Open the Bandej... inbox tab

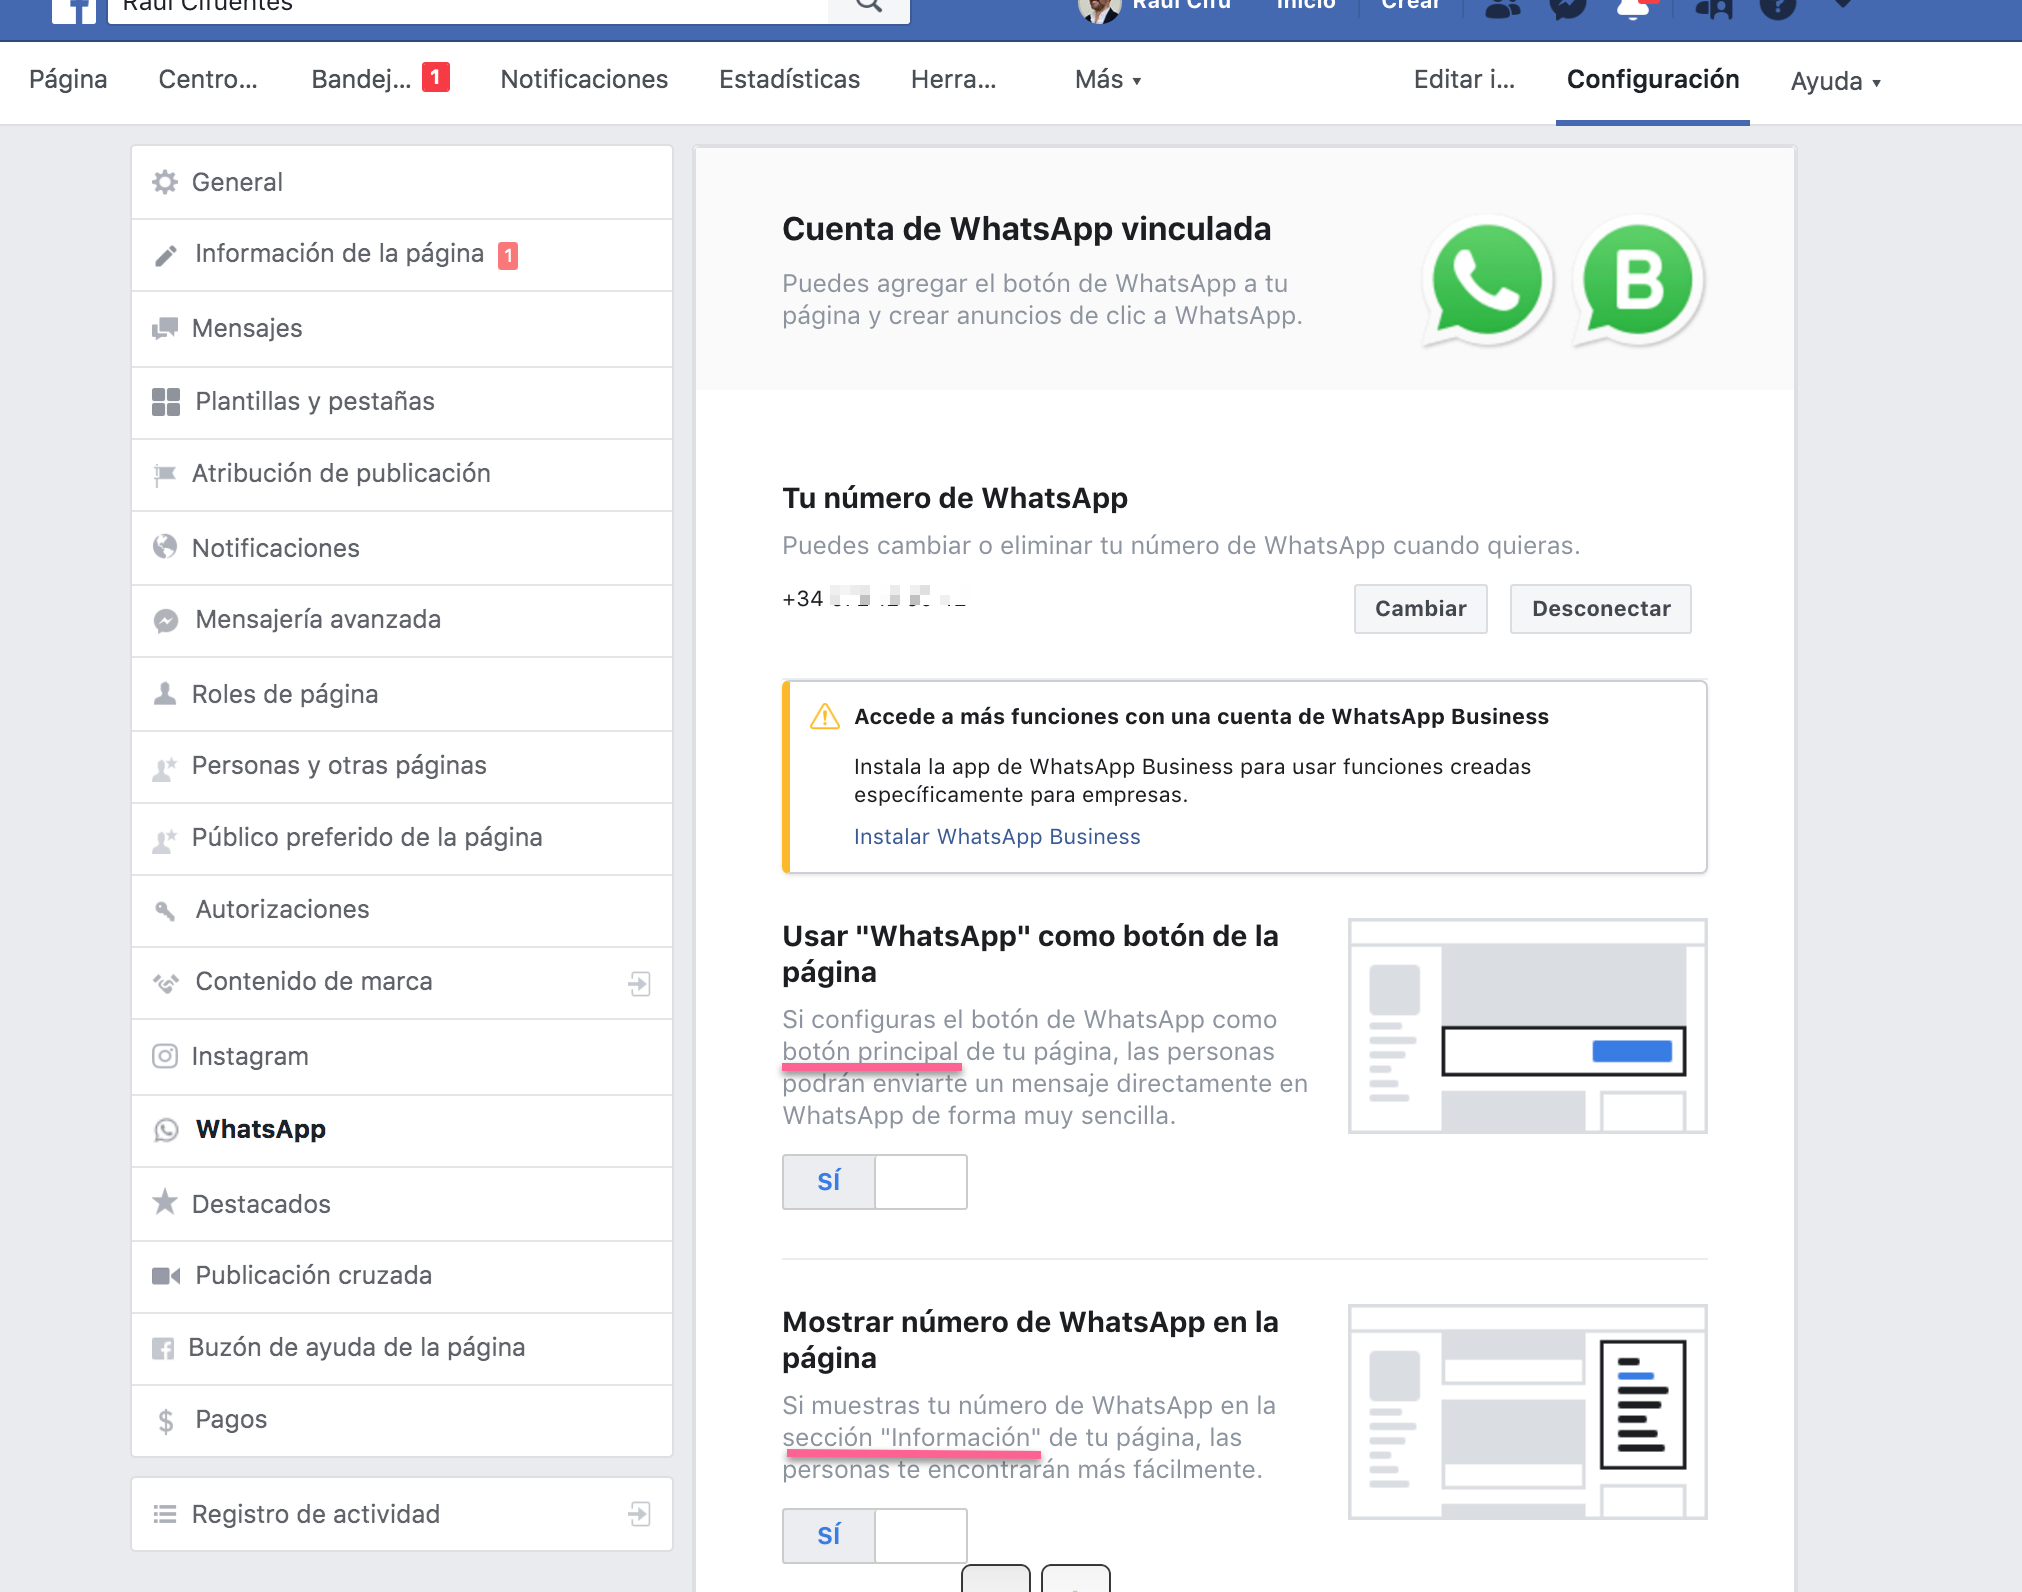coord(361,80)
